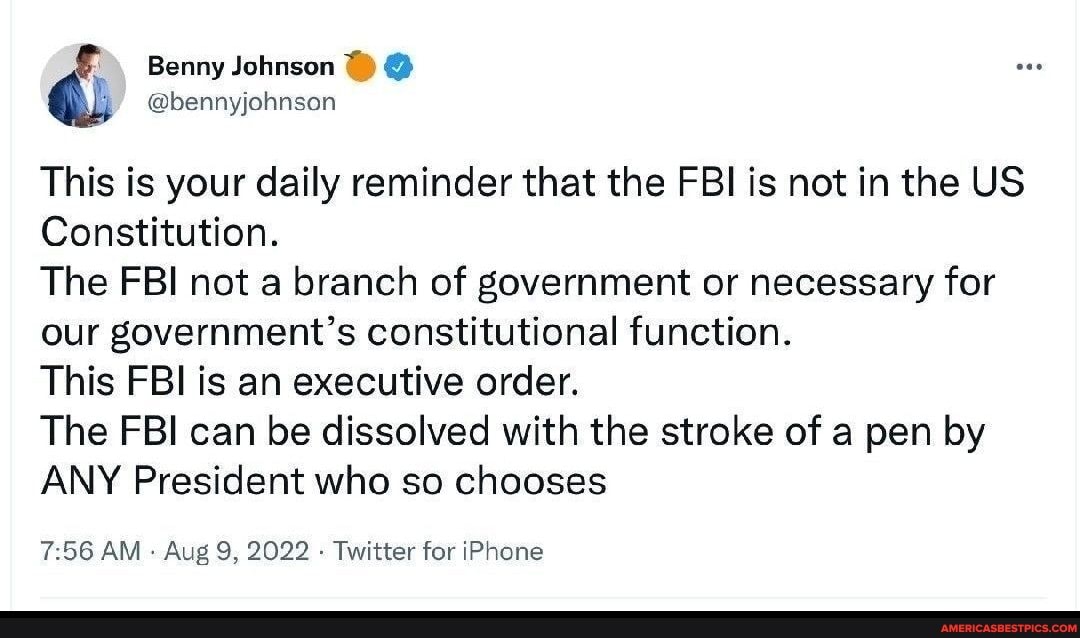This screenshot has width=1080, height=638.
Task: Click the text "ANY President who so chooses"
Action: [323, 481]
